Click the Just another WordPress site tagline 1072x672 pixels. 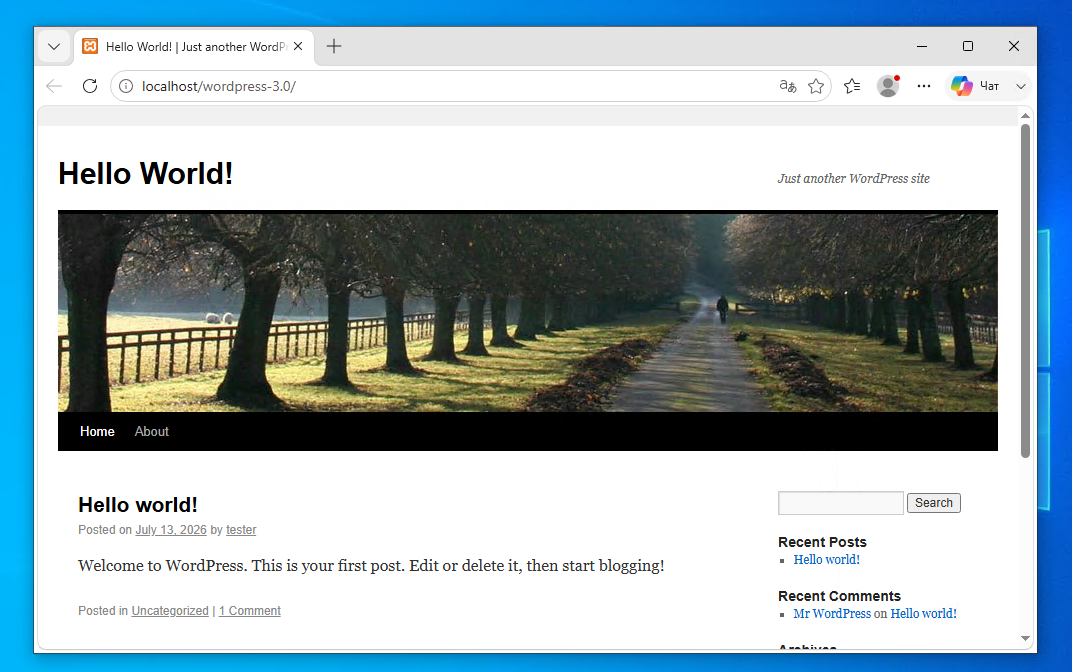(x=853, y=178)
